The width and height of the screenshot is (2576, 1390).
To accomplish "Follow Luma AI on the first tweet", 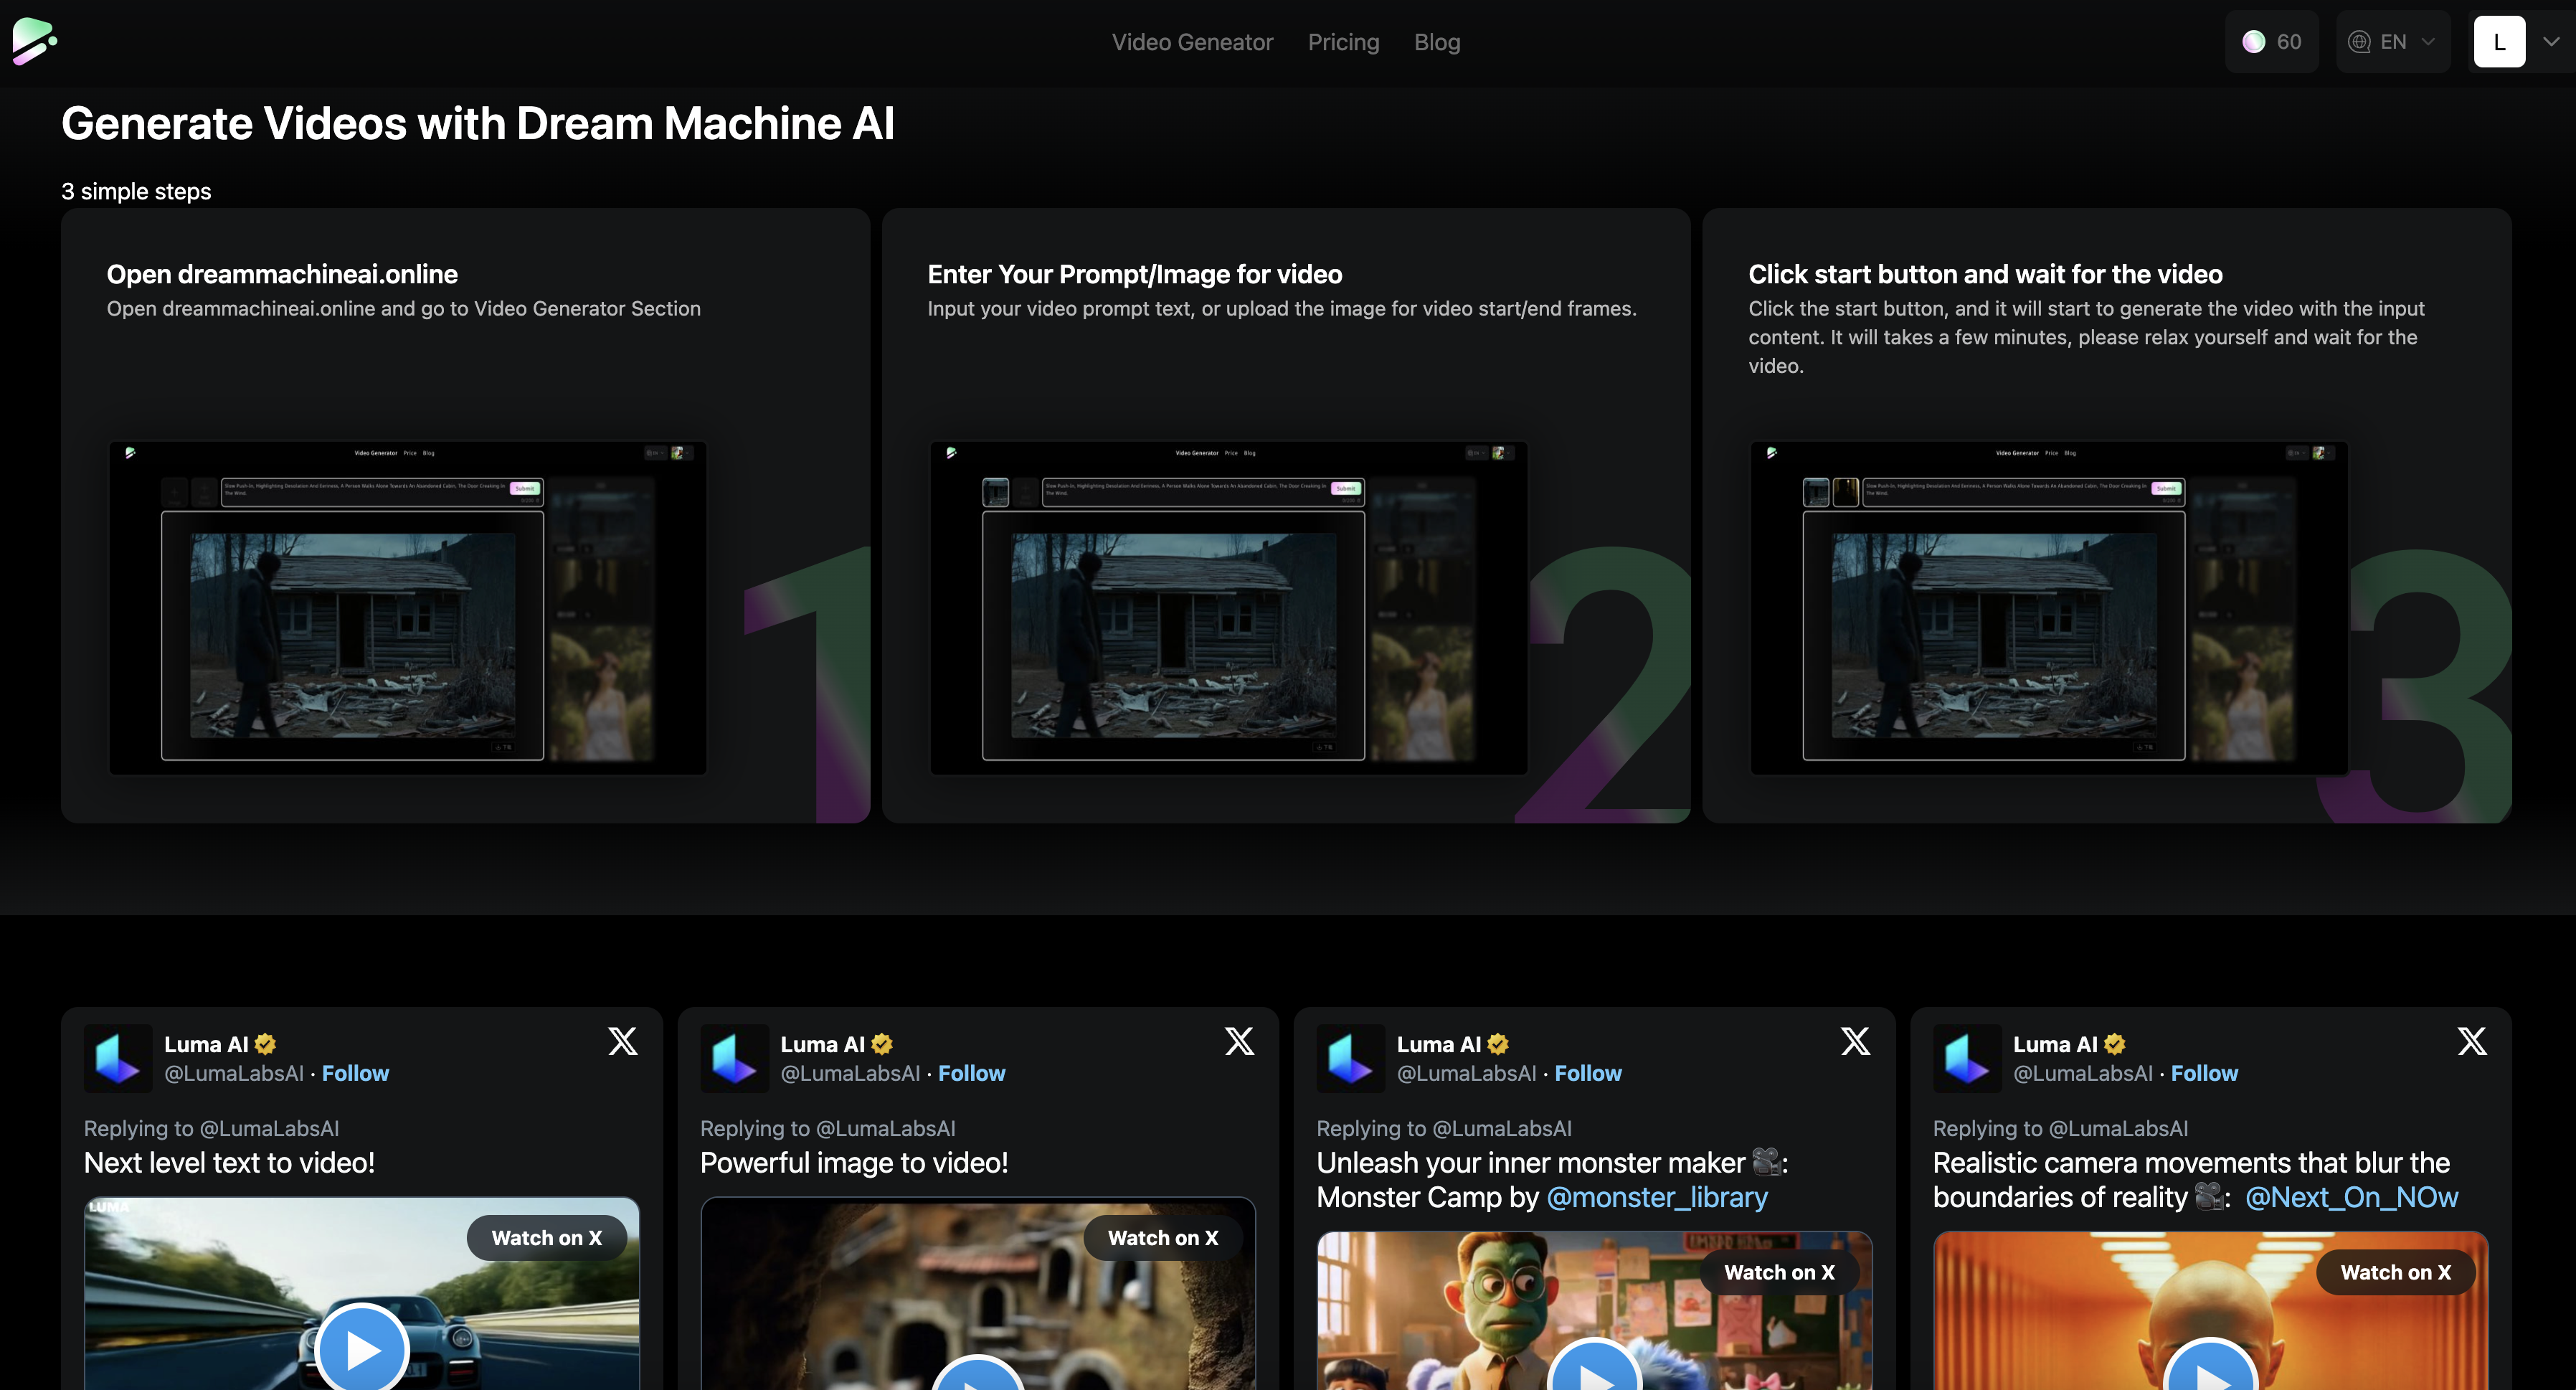I will [355, 1073].
